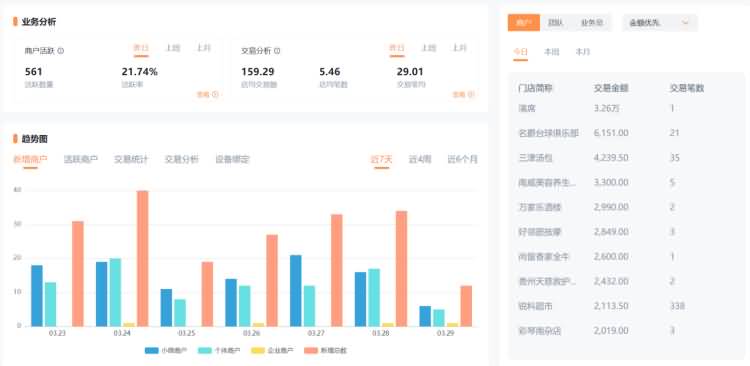Select 上周 in the 商户活跃 card
Screen dimensions: 750x366
tap(173, 48)
